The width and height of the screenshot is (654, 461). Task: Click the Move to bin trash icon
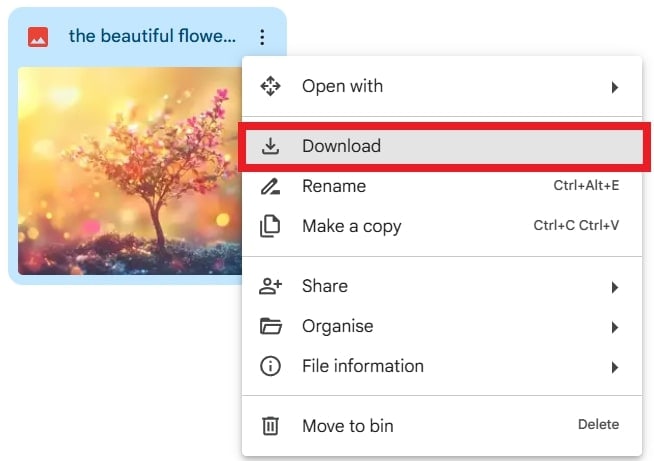pos(270,426)
